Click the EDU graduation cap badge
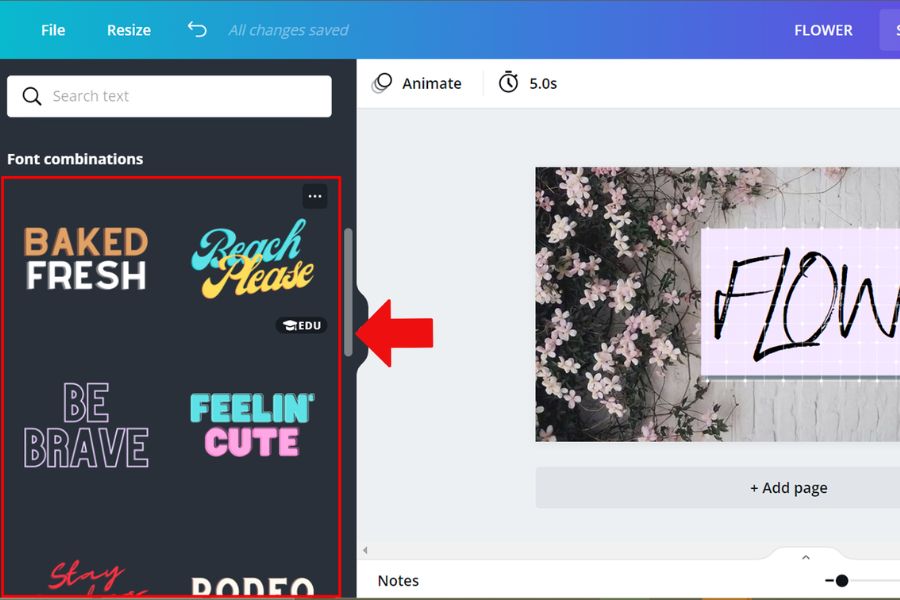The image size is (900, 600). click(x=302, y=326)
